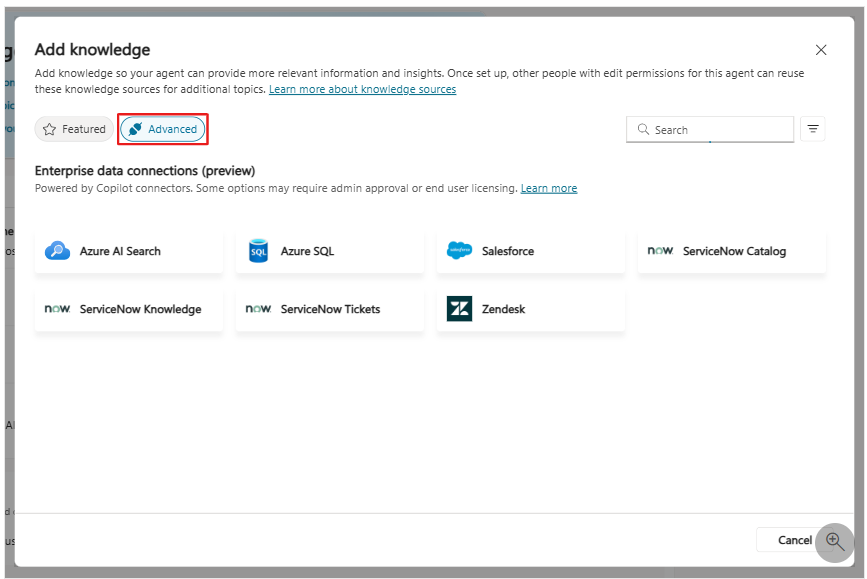This screenshot has width=867, height=579.
Task: Select the Advanced tab
Action: click(x=163, y=129)
